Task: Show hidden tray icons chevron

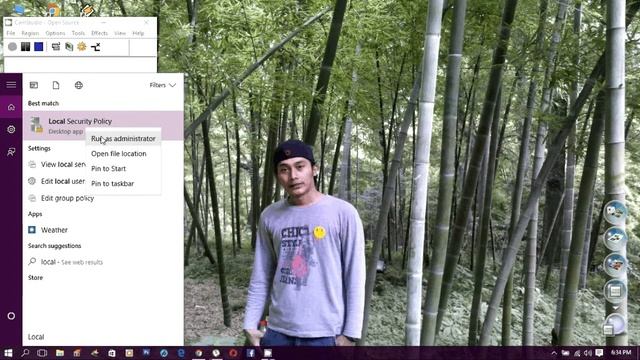Action: click(x=554, y=353)
